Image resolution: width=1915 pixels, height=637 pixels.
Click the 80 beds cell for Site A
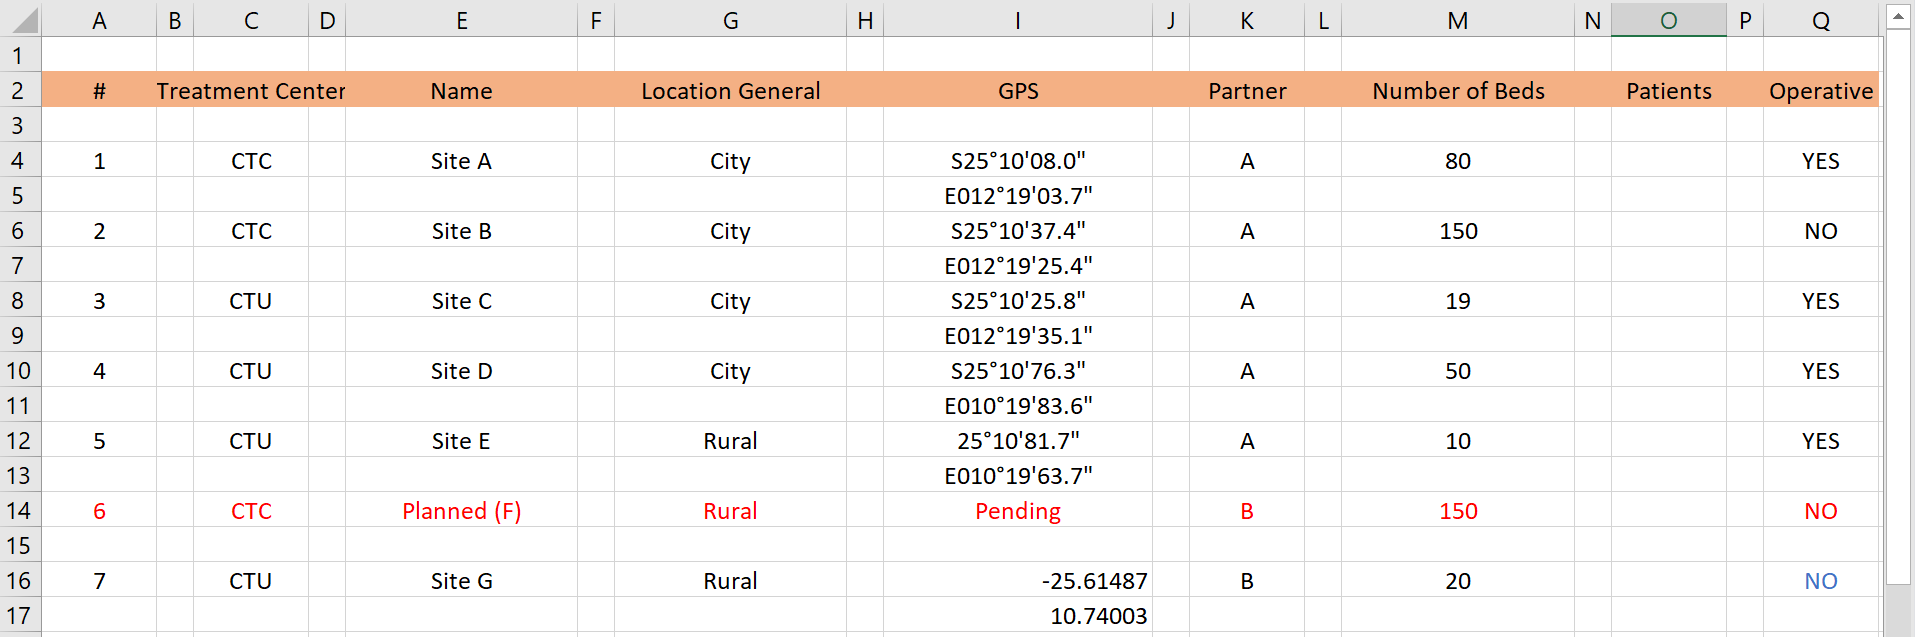pos(1457,161)
